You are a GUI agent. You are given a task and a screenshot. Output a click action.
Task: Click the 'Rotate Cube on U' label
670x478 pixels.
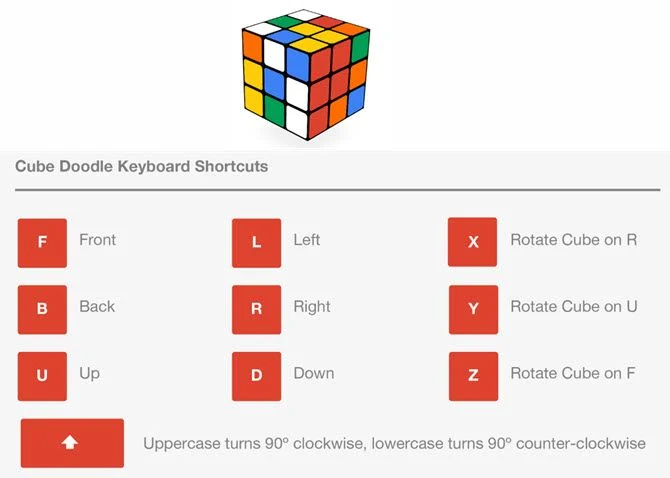click(574, 306)
